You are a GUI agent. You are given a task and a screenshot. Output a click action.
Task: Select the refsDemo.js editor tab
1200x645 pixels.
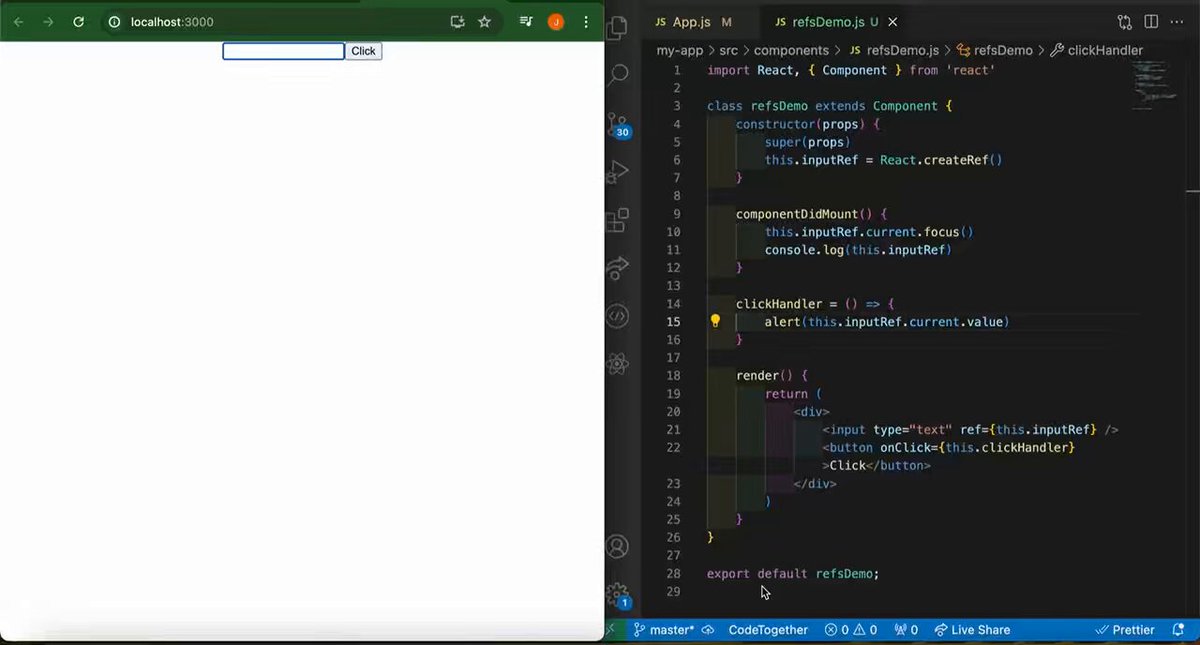826,22
